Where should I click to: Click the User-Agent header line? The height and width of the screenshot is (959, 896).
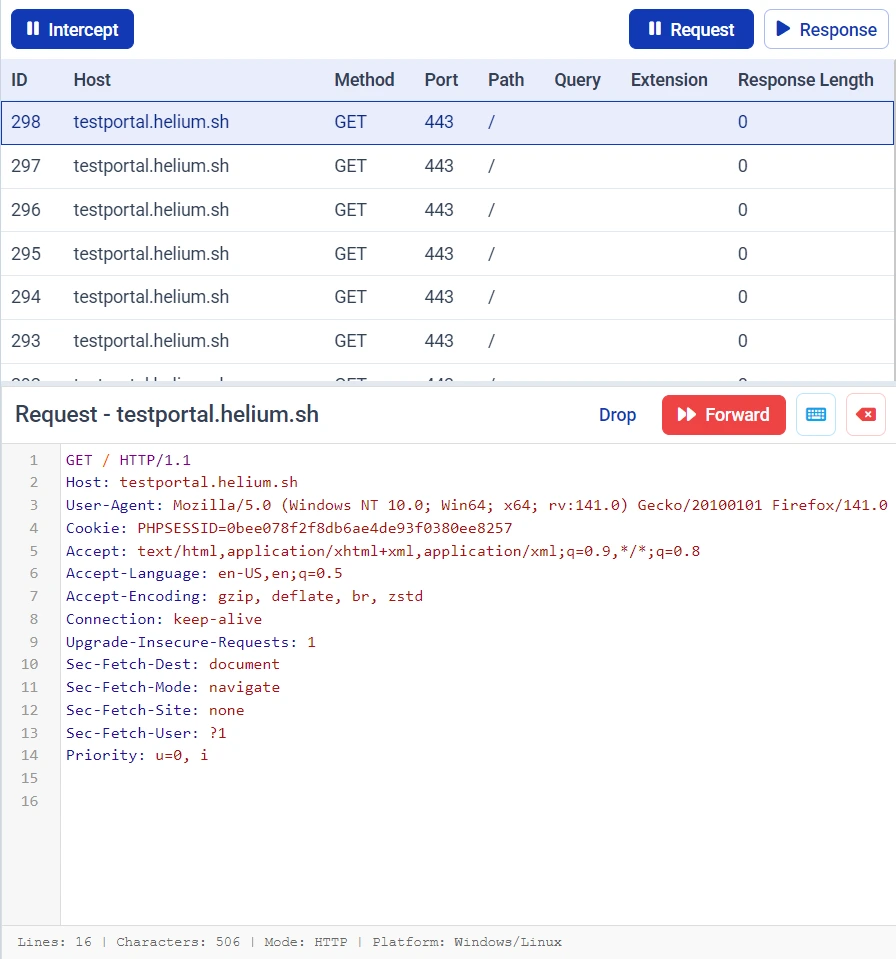(476, 505)
